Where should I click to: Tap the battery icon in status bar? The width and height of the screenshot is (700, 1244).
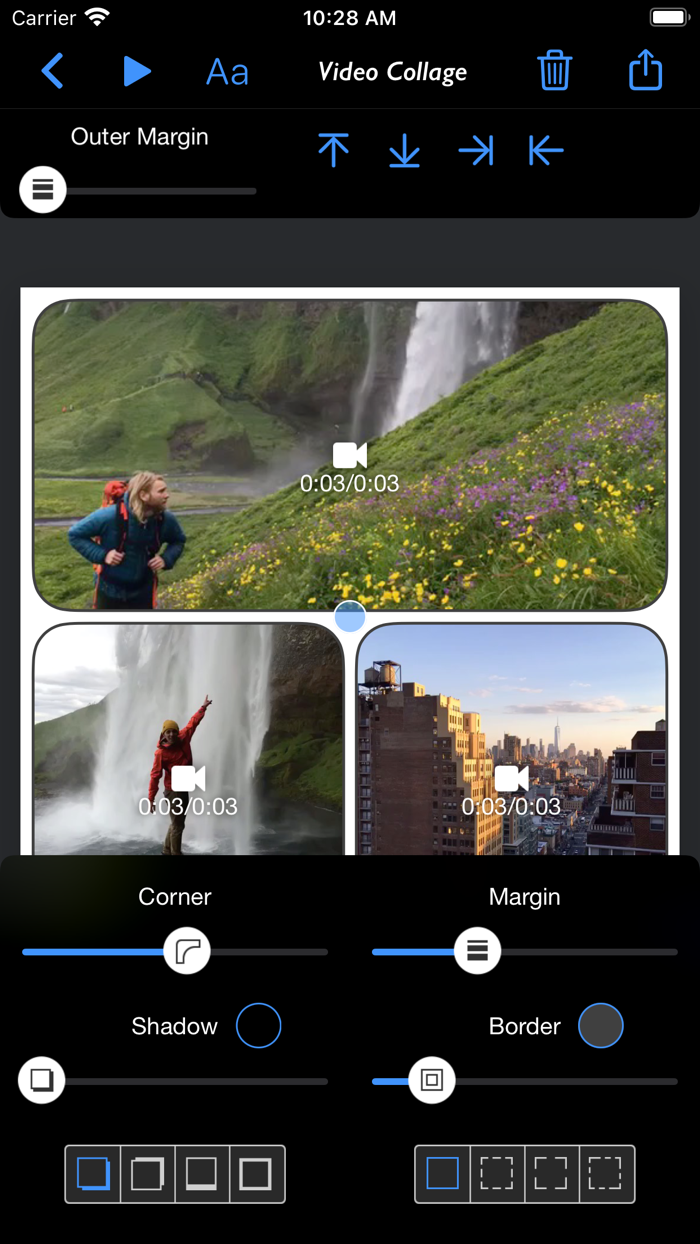point(669,17)
